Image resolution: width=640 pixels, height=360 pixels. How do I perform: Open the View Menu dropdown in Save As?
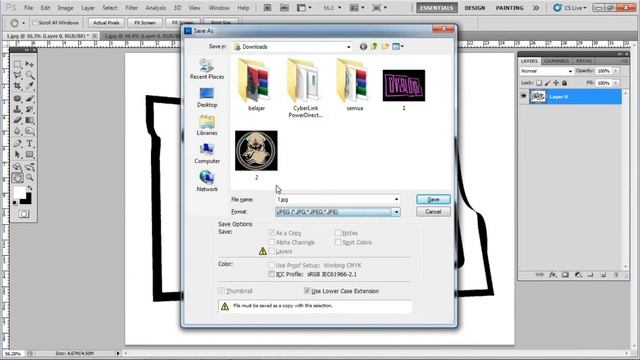coord(398,47)
